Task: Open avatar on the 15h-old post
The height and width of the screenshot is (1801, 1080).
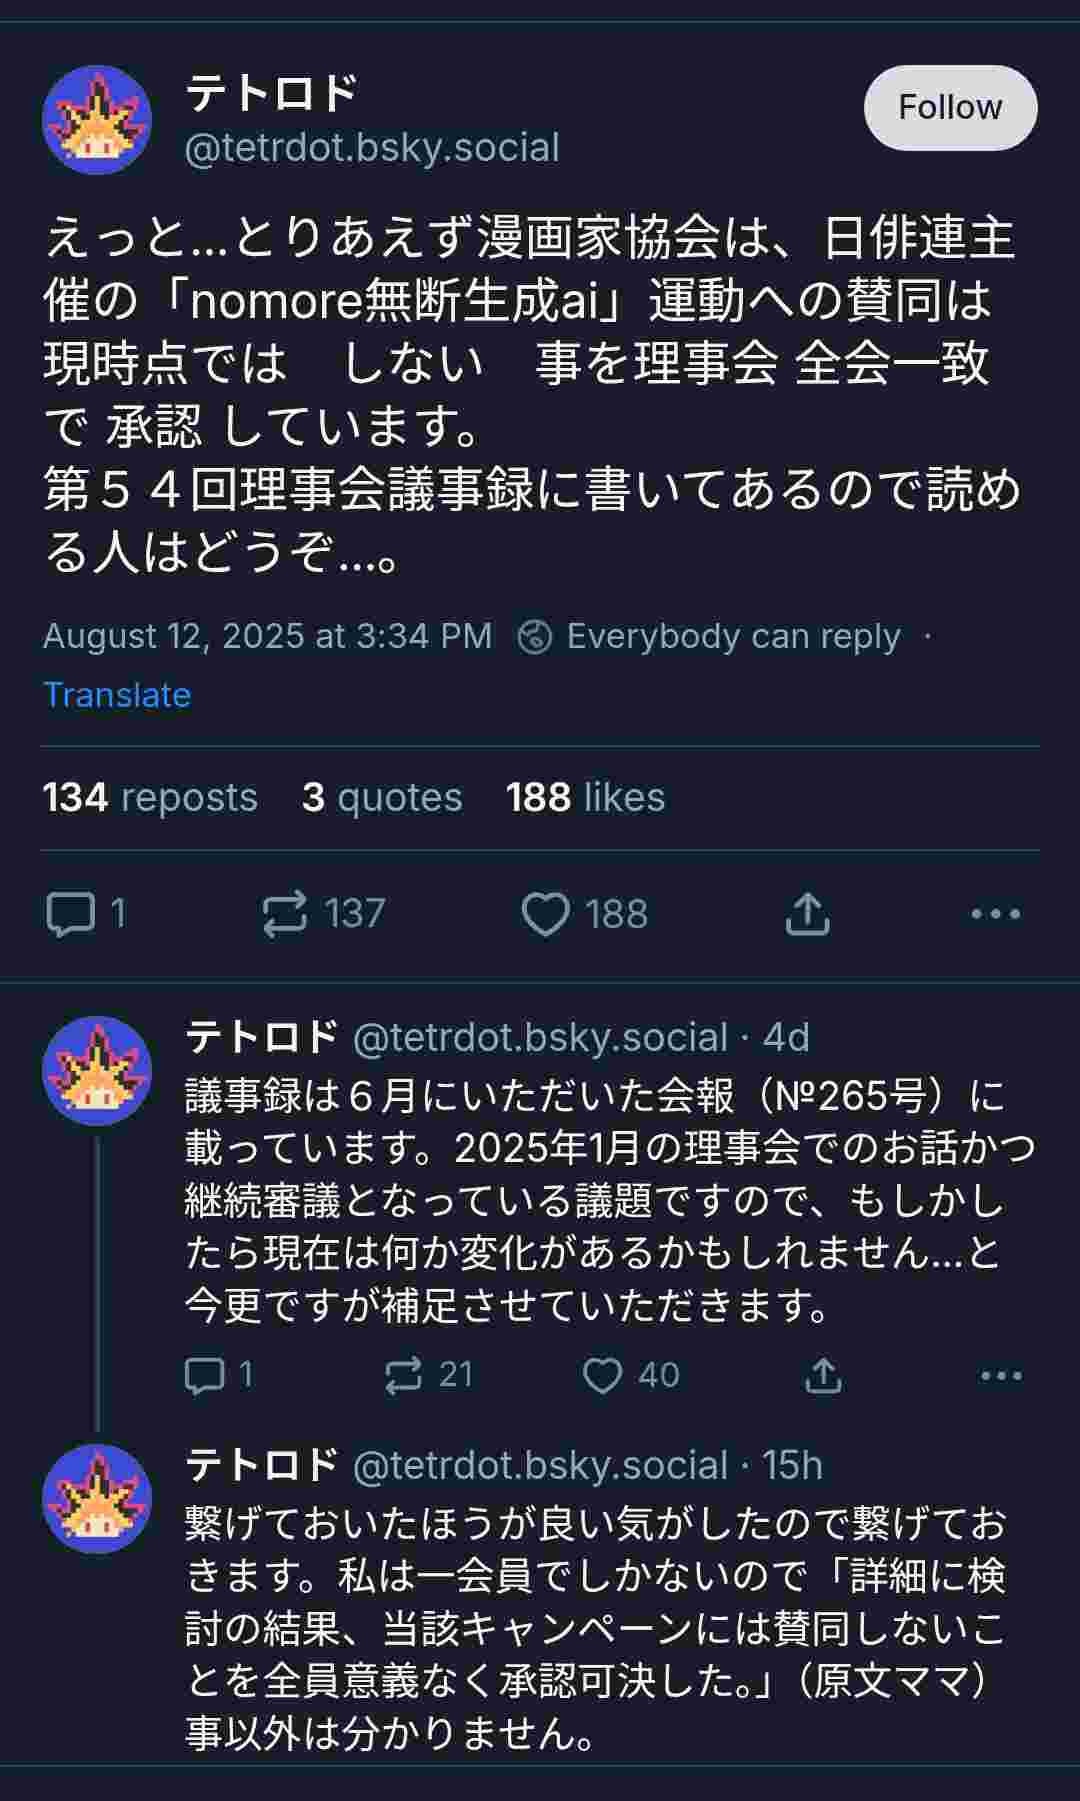Action: 97,1498
